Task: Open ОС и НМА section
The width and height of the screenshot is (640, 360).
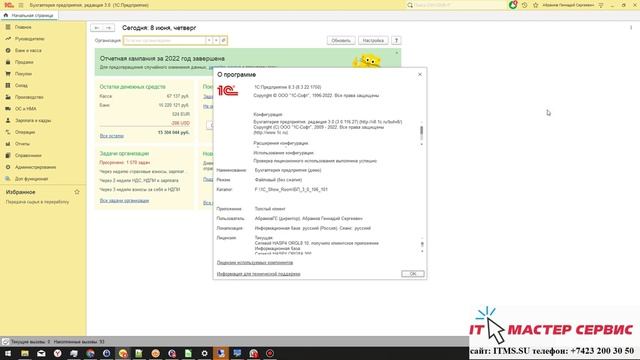Action: click(x=25, y=109)
